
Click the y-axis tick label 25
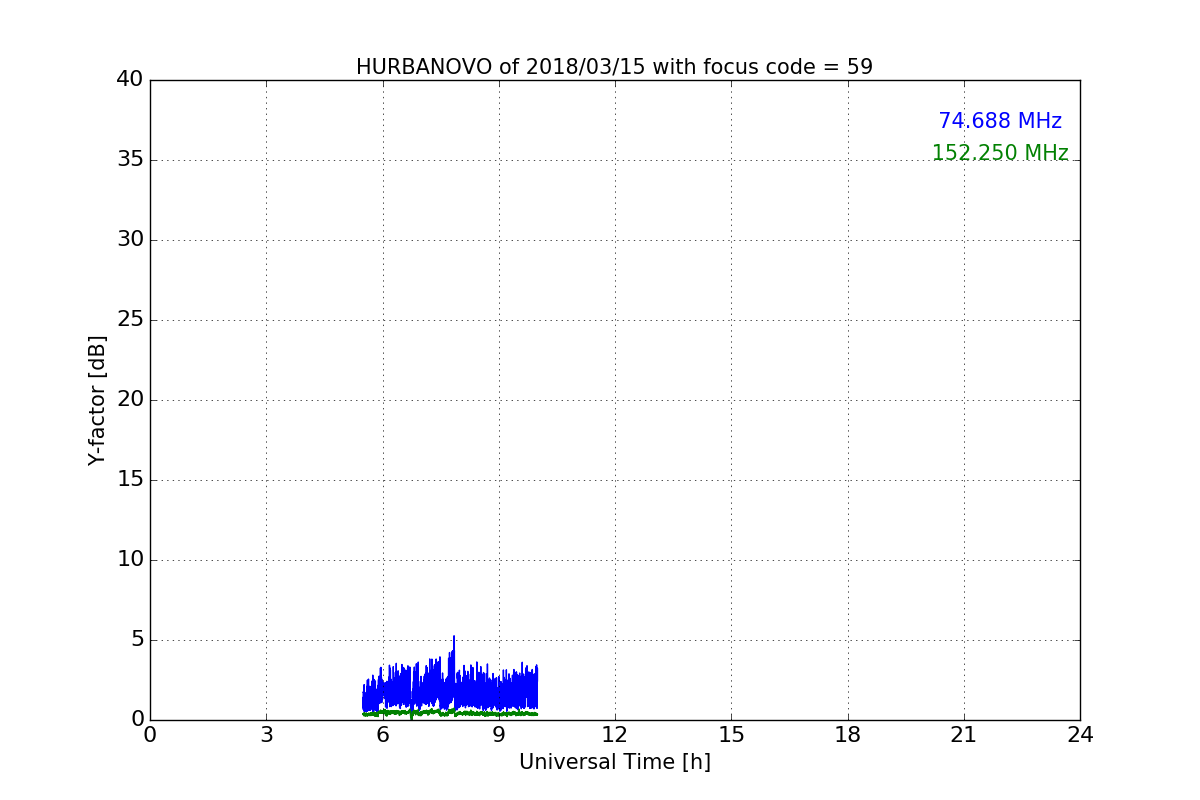point(130,320)
